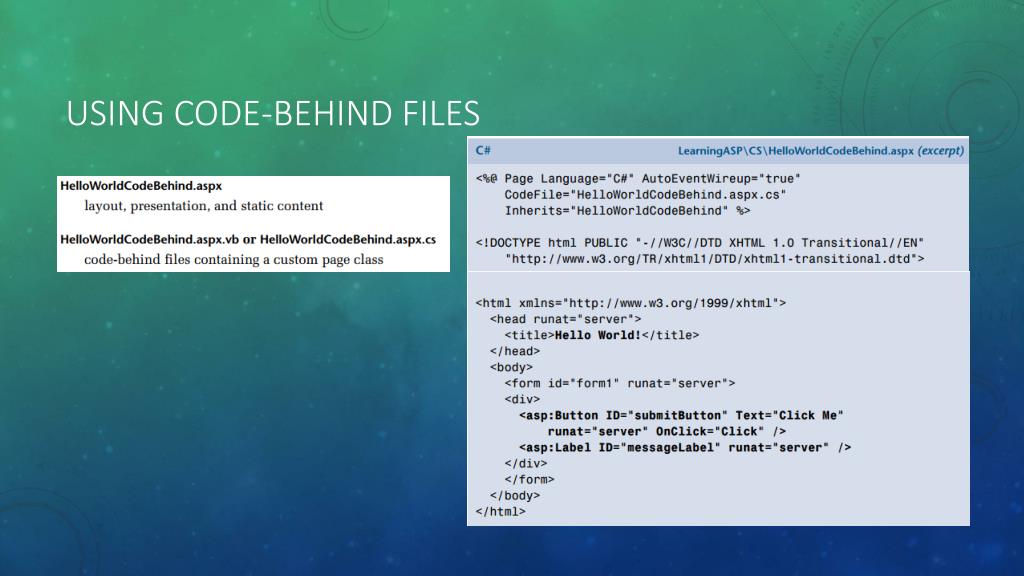Click the '<title>Hello World!</title>' line
The height and width of the screenshot is (576, 1024).
601,335
